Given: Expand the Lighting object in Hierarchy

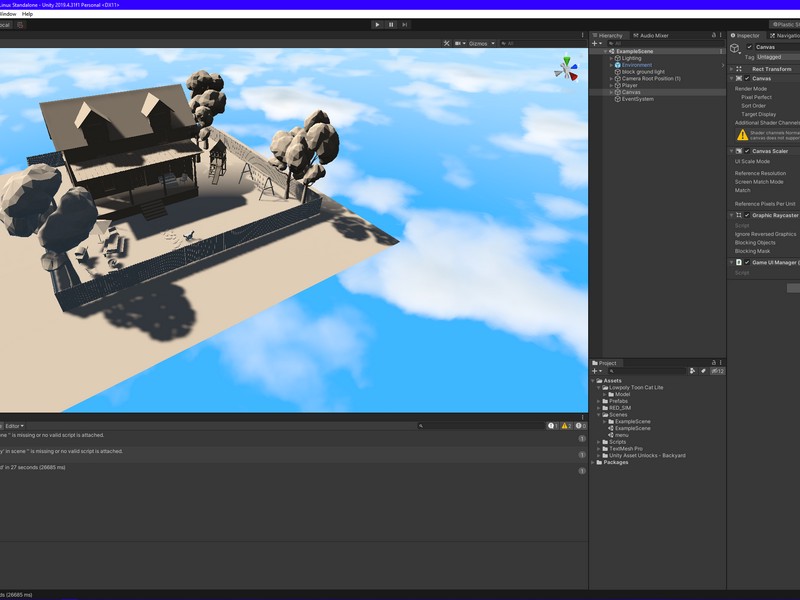Looking at the screenshot, I should (611, 58).
